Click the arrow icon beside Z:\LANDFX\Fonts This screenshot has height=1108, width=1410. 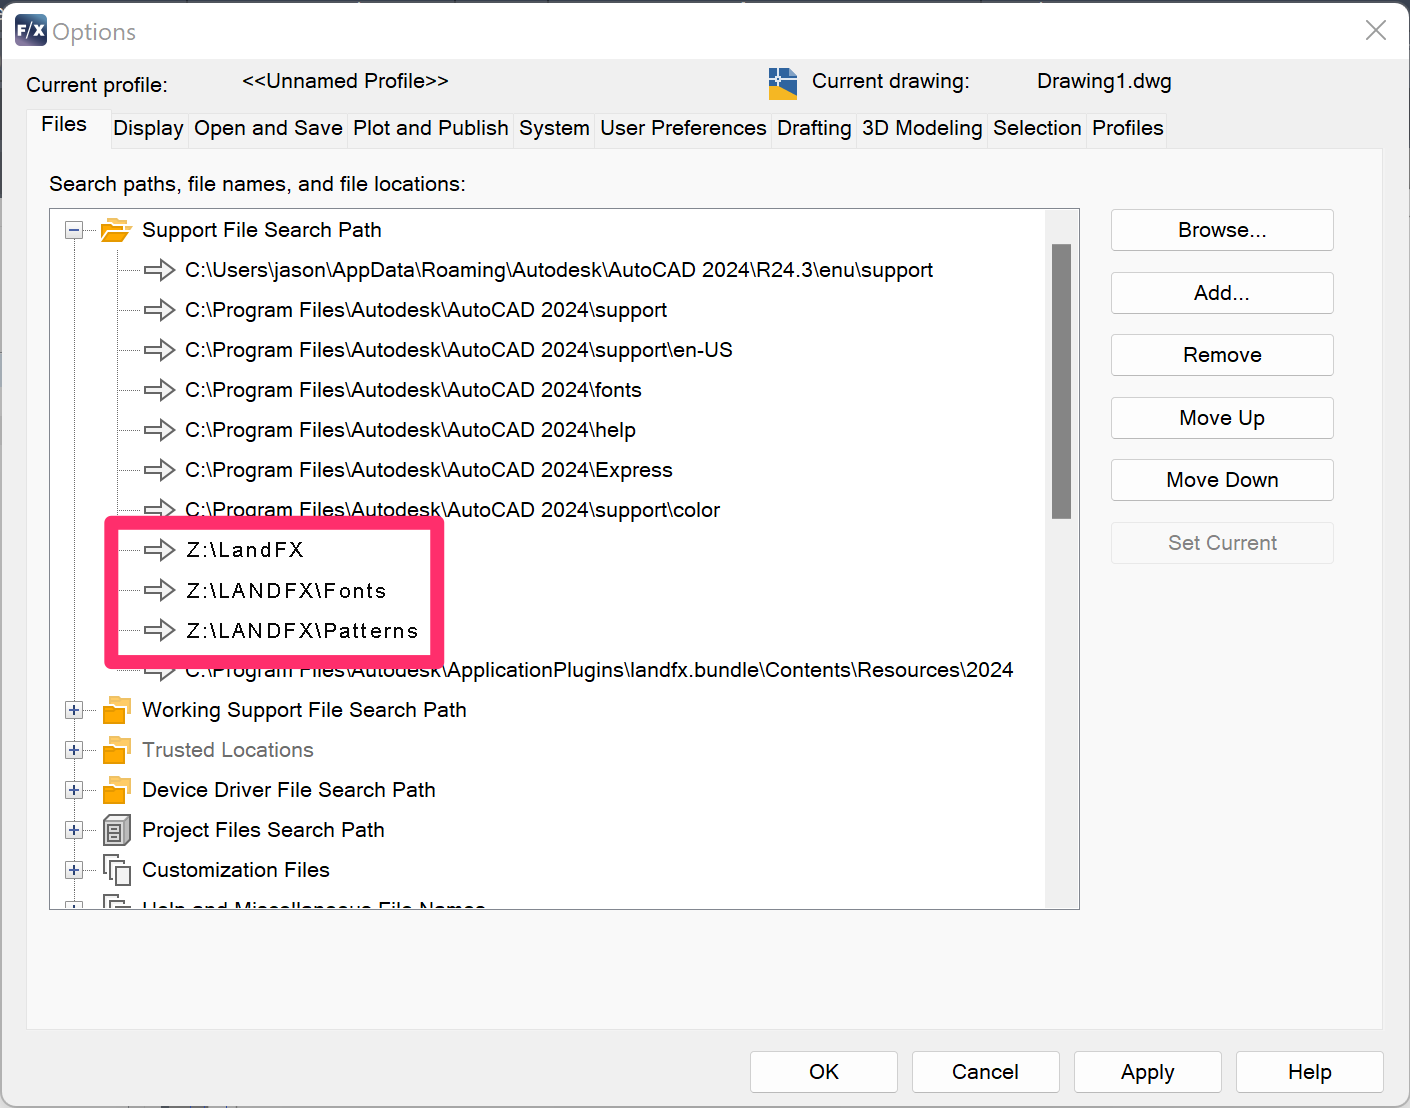(159, 590)
